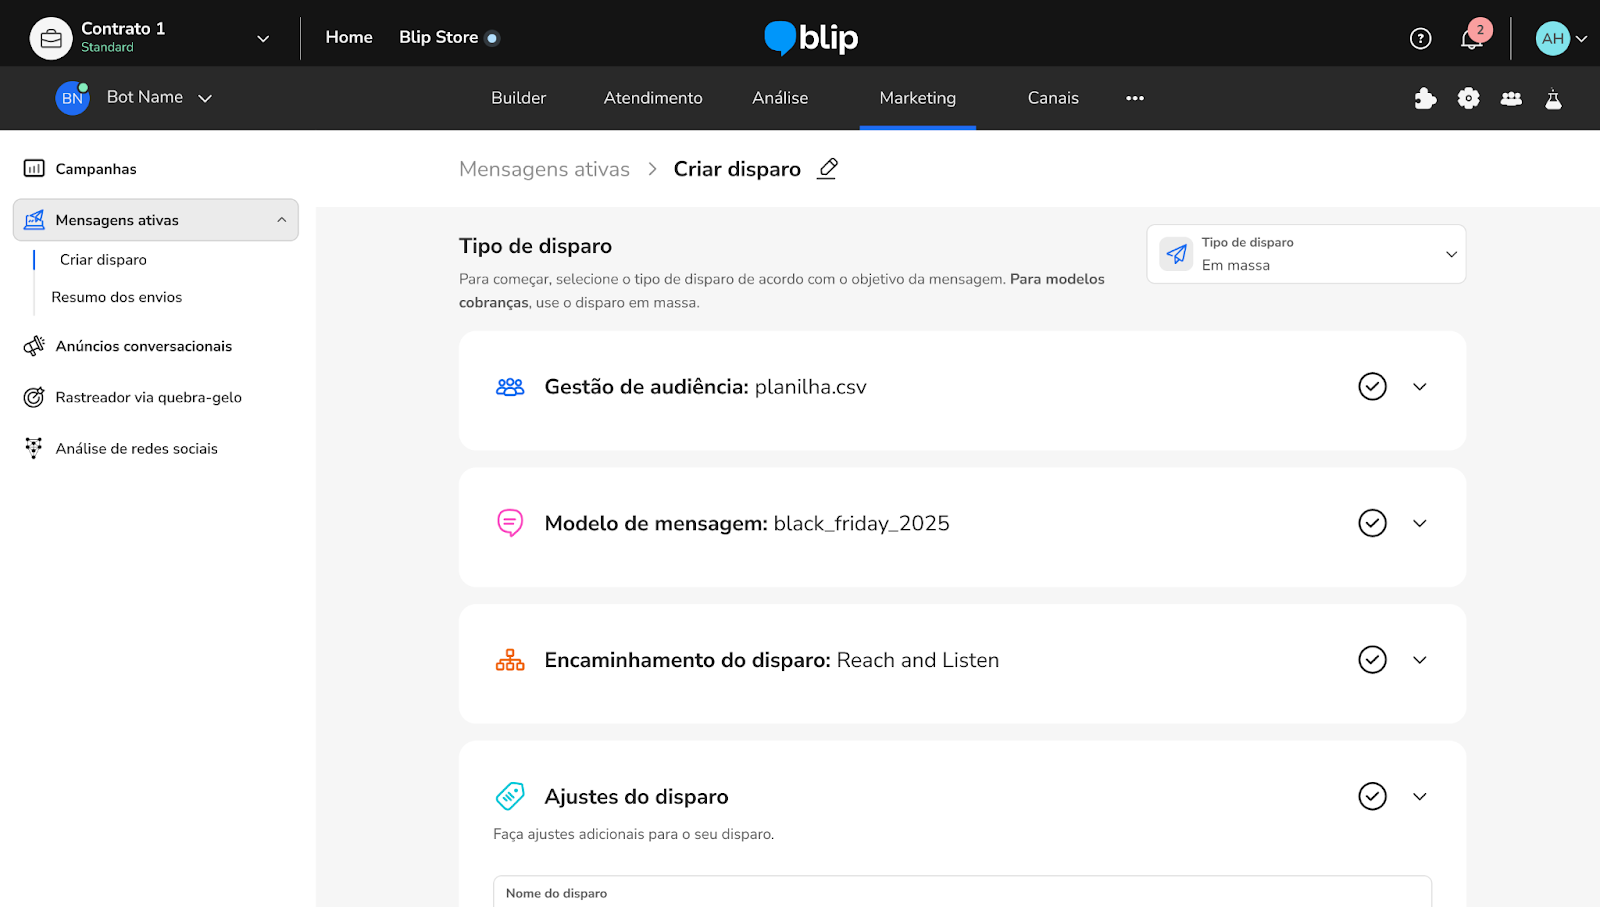Click the help question mark icon
Image resolution: width=1600 pixels, height=907 pixels.
(x=1420, y=39)
